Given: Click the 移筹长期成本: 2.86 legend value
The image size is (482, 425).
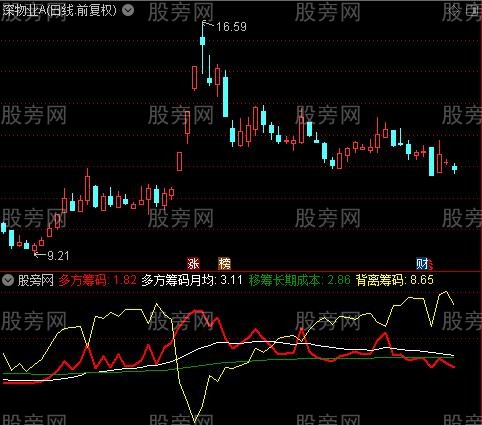Looking at the screenshot, I should (299, 280).
